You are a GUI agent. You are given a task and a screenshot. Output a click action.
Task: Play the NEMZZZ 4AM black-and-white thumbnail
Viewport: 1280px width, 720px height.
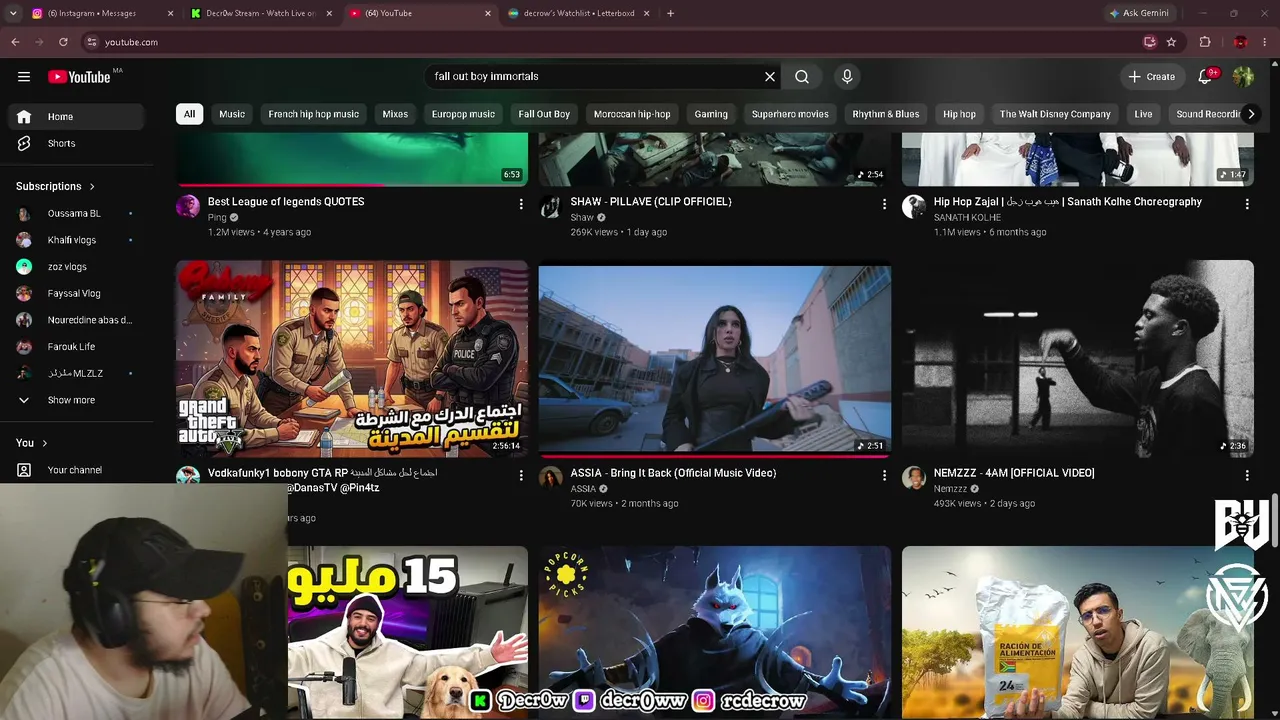click(1078, 359)
